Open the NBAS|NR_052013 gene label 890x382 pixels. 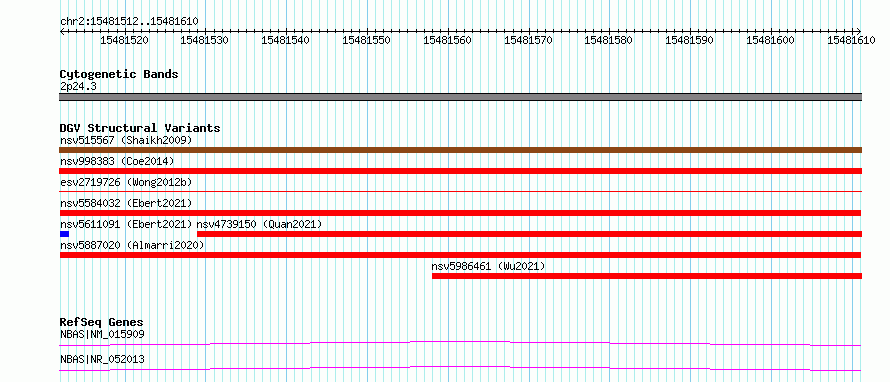[102, 359]
